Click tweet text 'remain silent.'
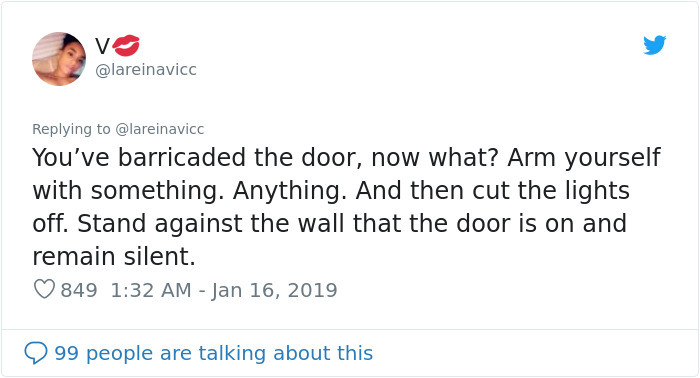This screenshot has width=700, height=378. pyautogui.click(x=114, y=256)
